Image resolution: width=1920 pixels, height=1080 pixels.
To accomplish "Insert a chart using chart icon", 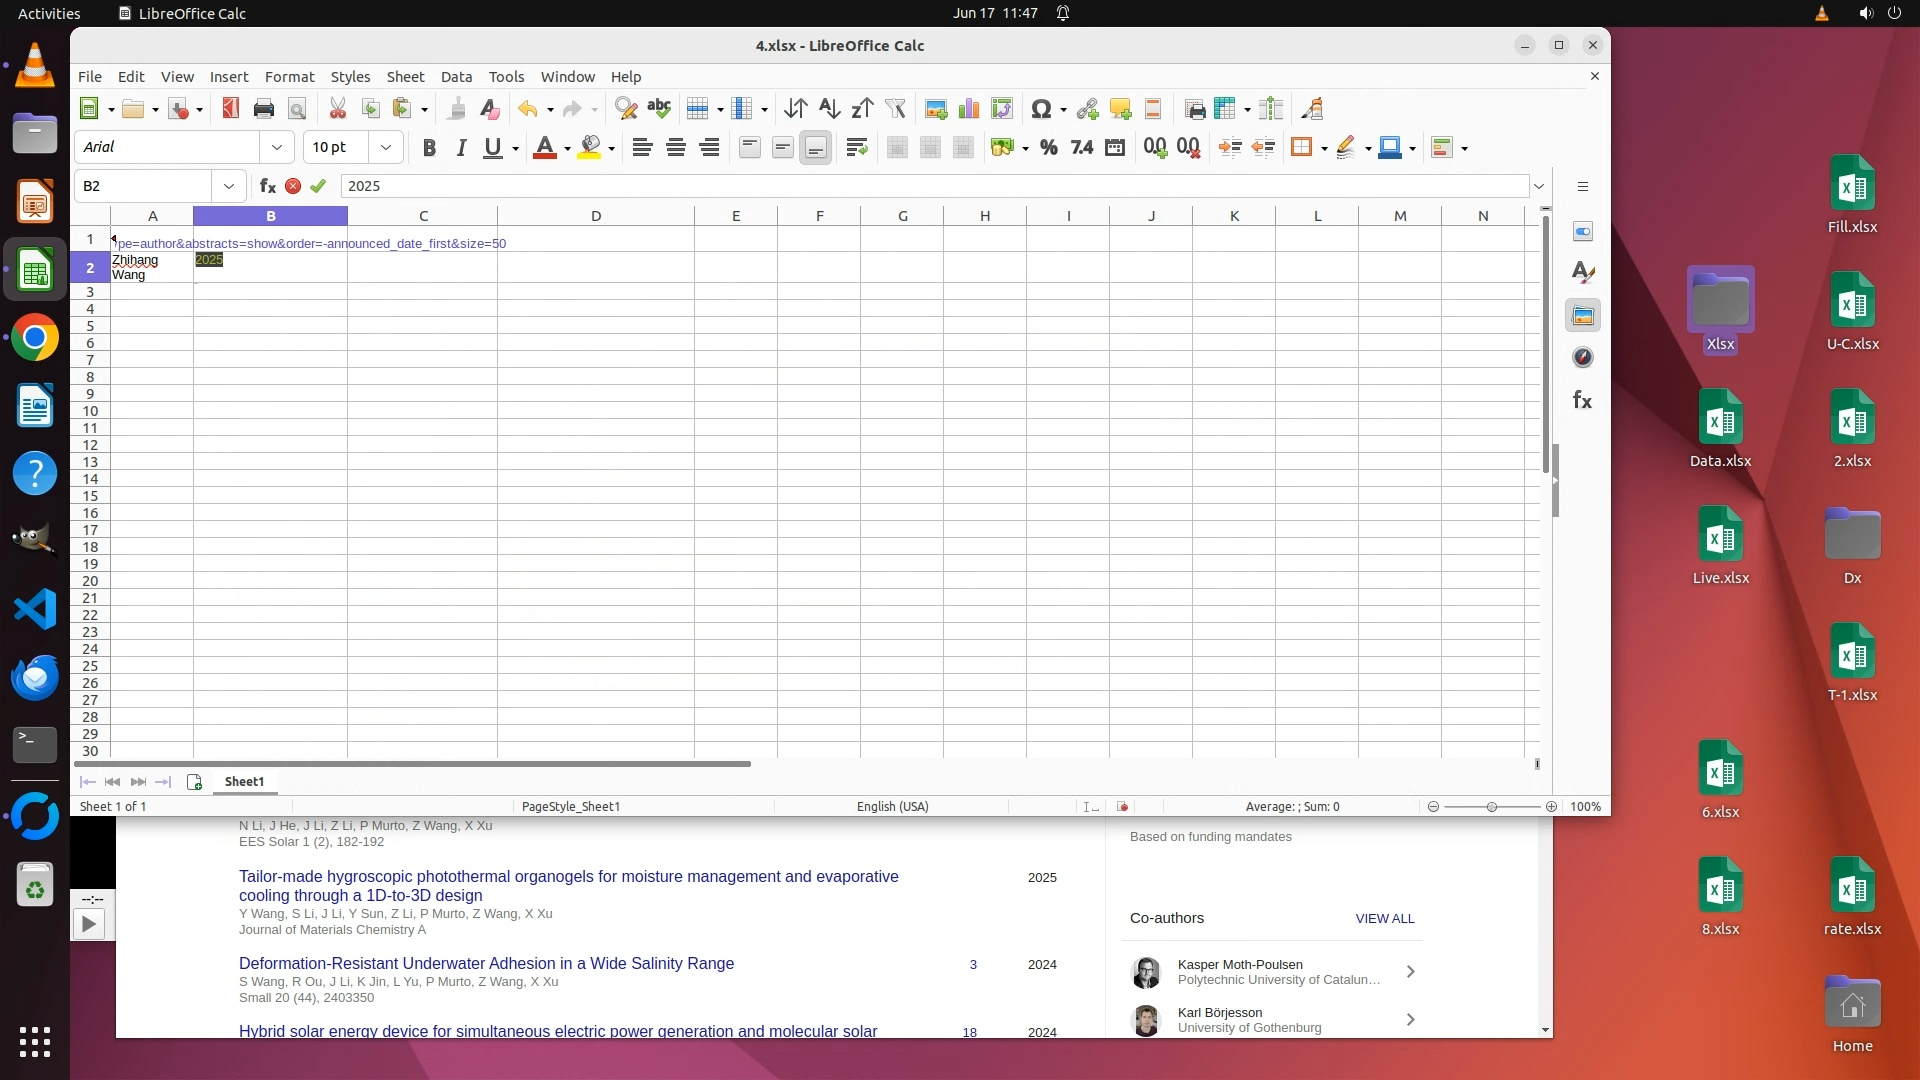I will pos(968,109).
